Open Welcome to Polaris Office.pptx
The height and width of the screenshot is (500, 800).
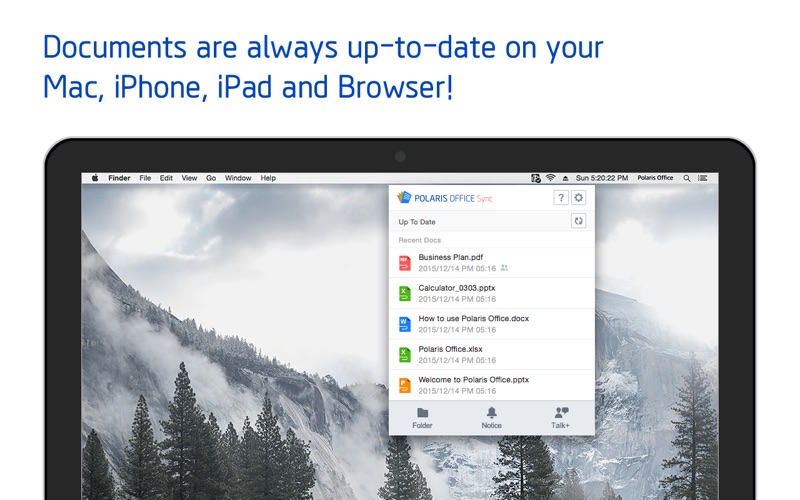(x=492, y=385)
